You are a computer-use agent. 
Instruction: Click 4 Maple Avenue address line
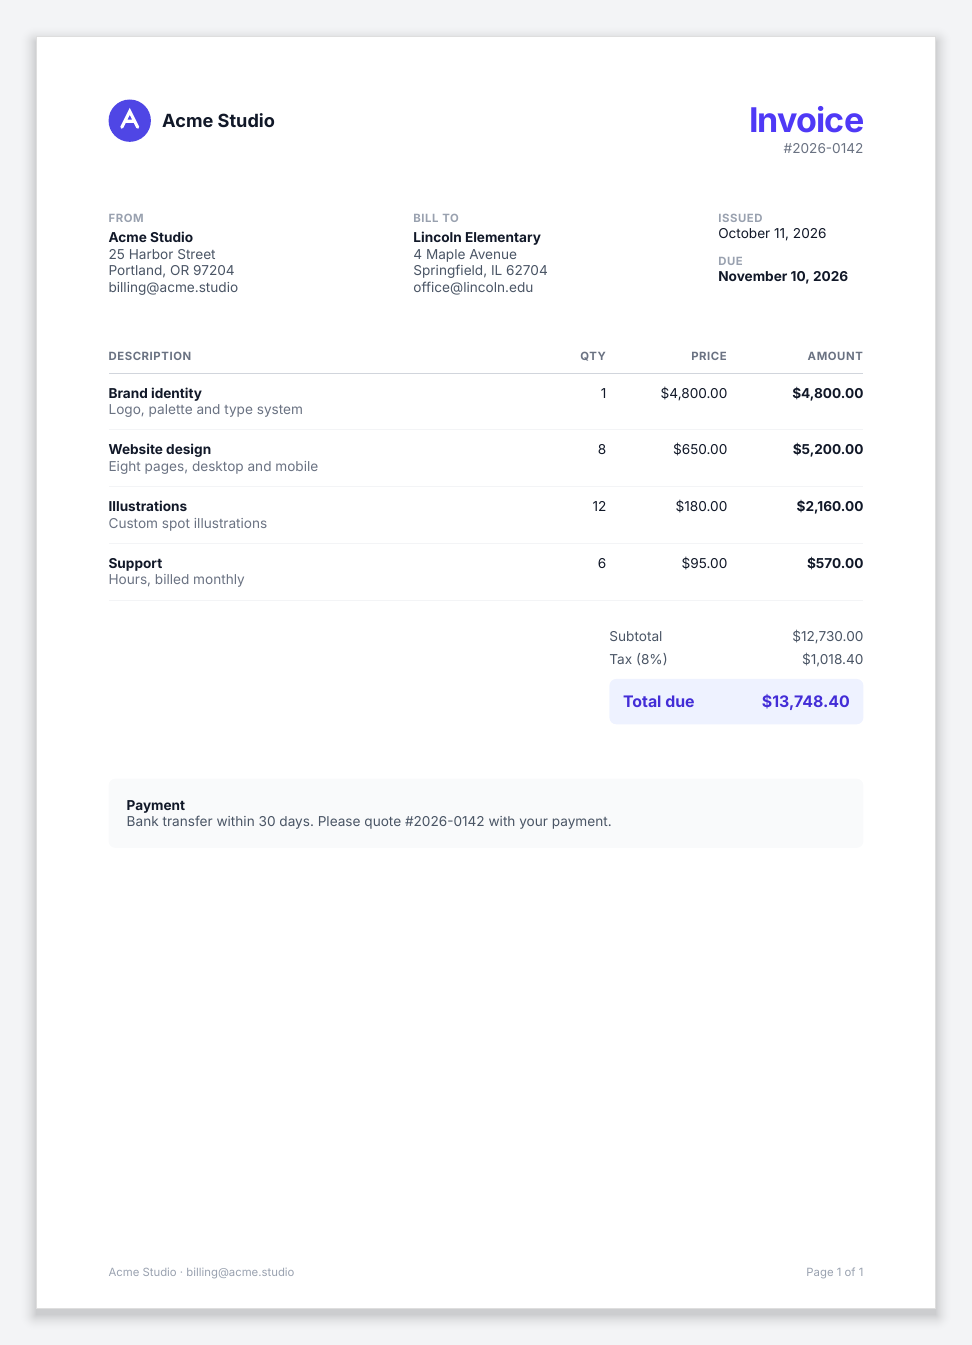tap(465, 254)
